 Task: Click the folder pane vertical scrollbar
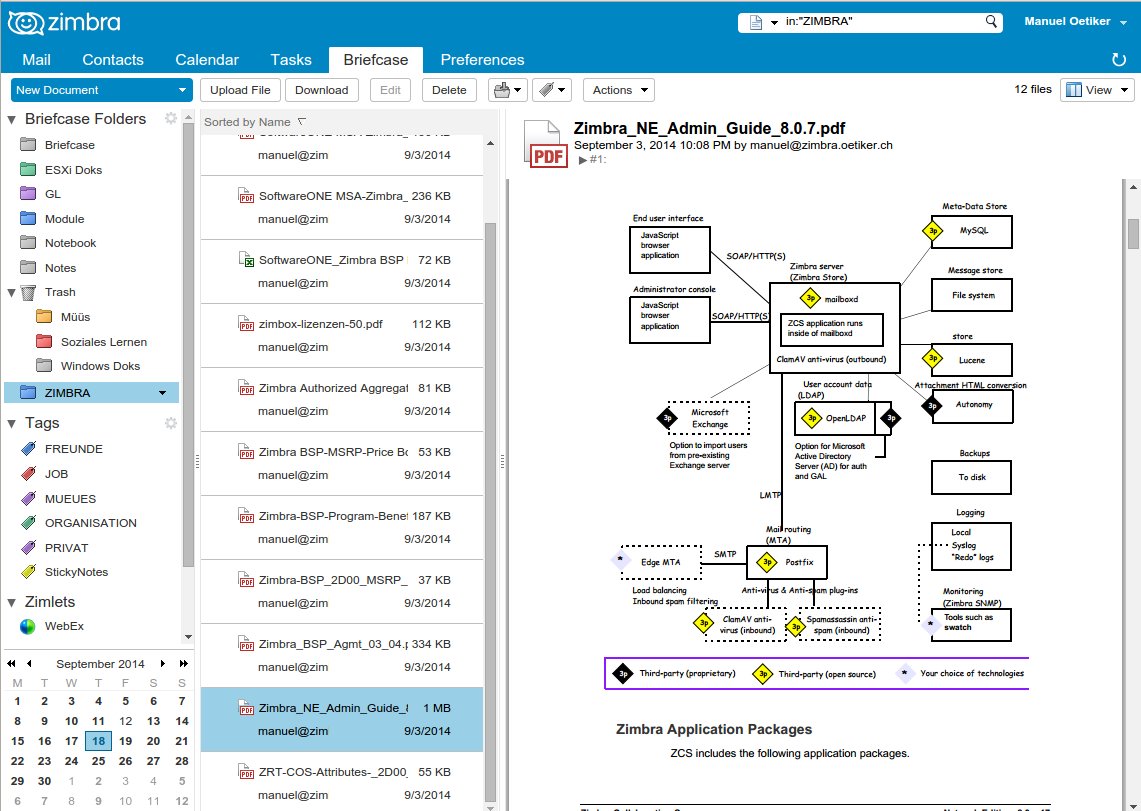click(x=188, y=345)
